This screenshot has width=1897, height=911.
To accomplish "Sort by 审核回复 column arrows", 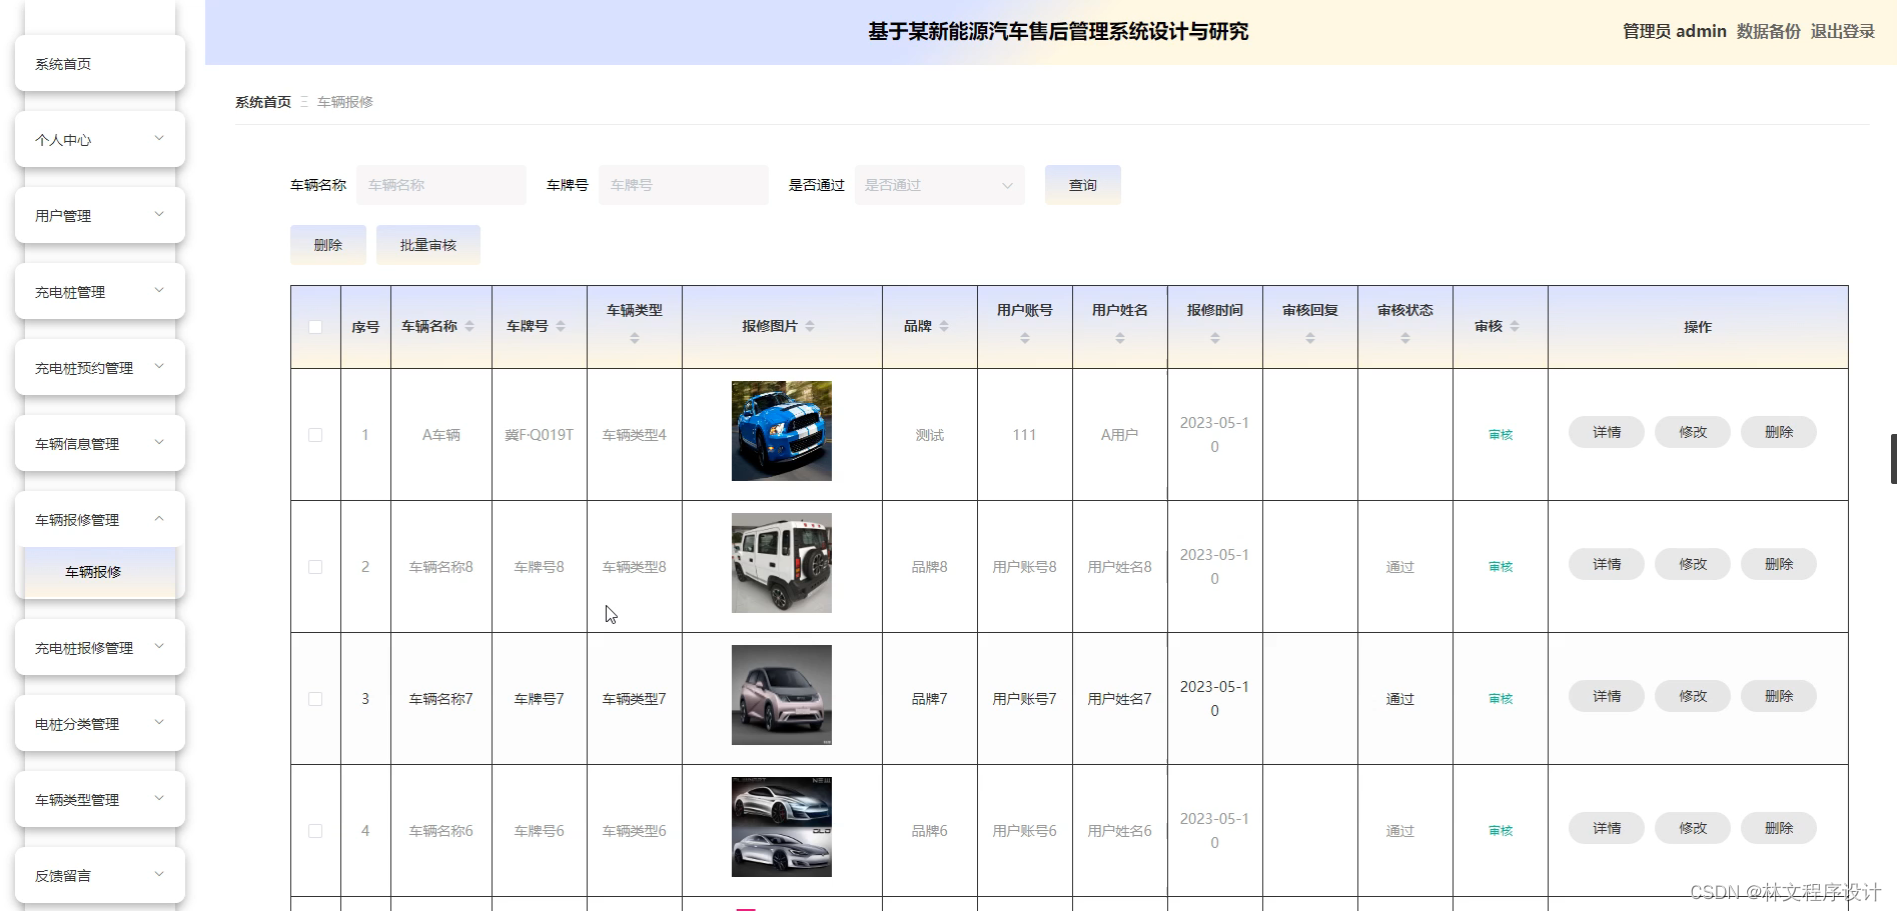I will point(1309,338).
